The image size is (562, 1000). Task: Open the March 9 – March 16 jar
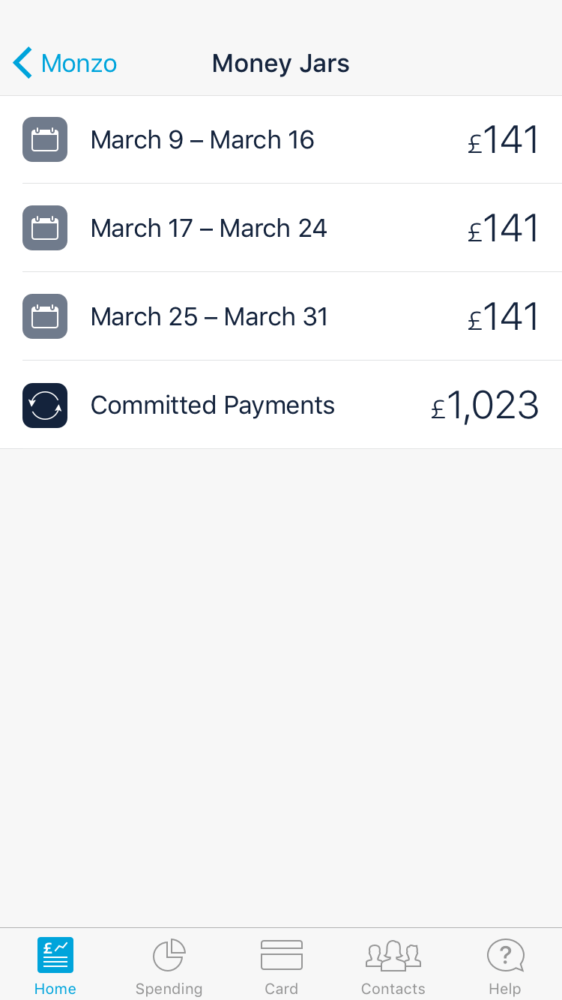[x=281, y=140]
